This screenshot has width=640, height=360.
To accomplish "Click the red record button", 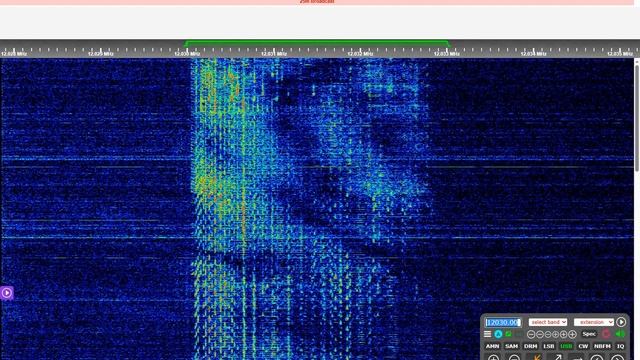I will point(606,333).
